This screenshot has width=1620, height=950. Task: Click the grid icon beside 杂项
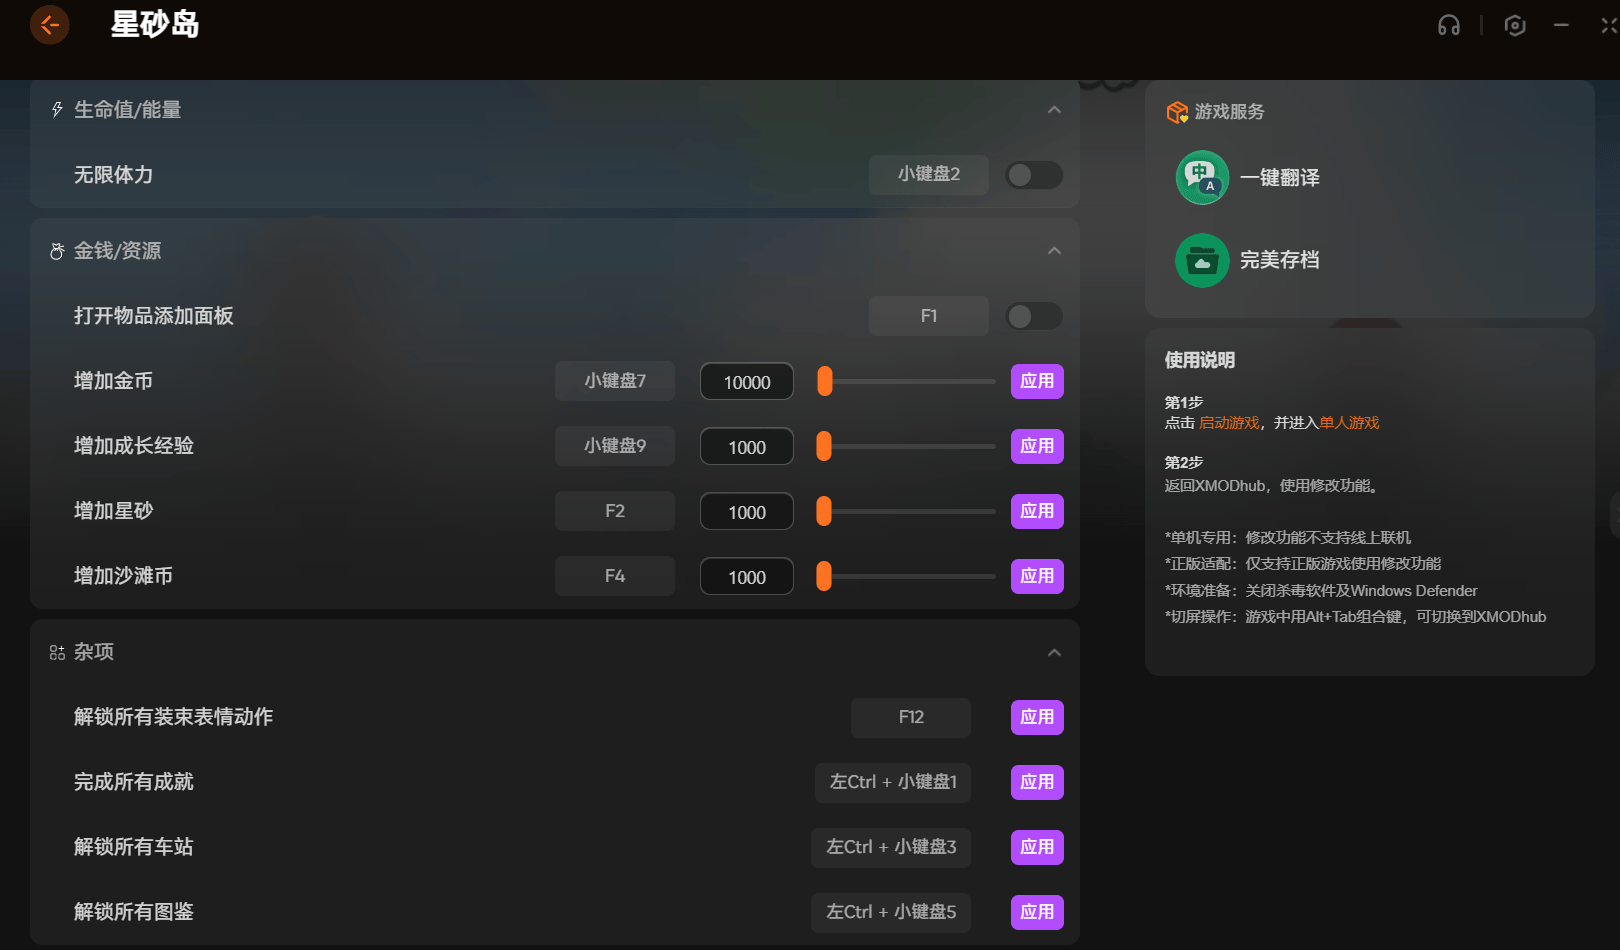57,653
